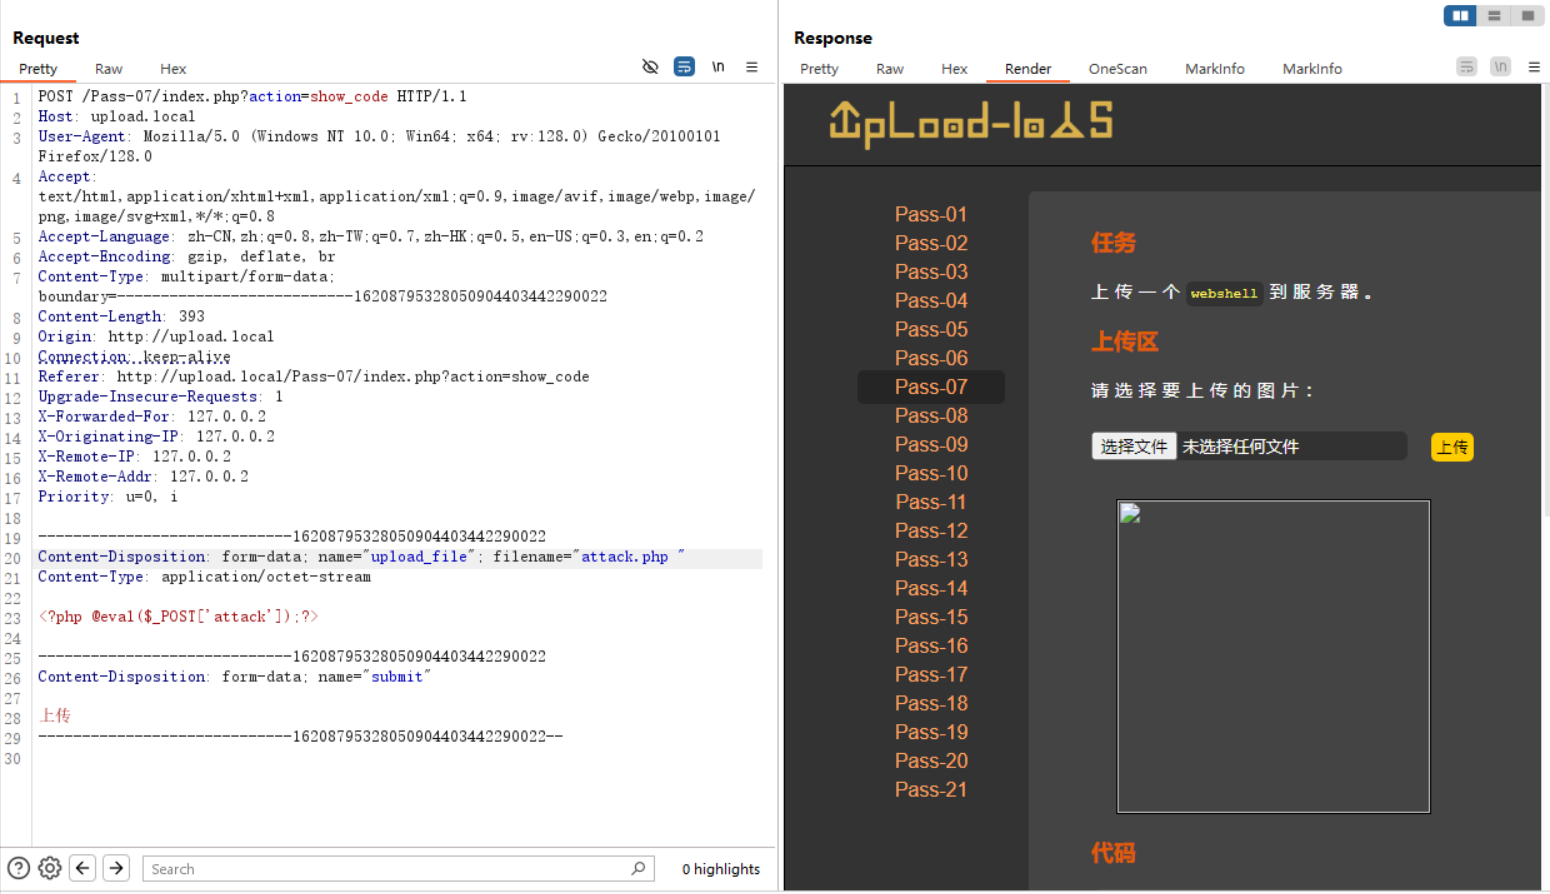Open the Request panel hamburger menu

coord(752,67)
